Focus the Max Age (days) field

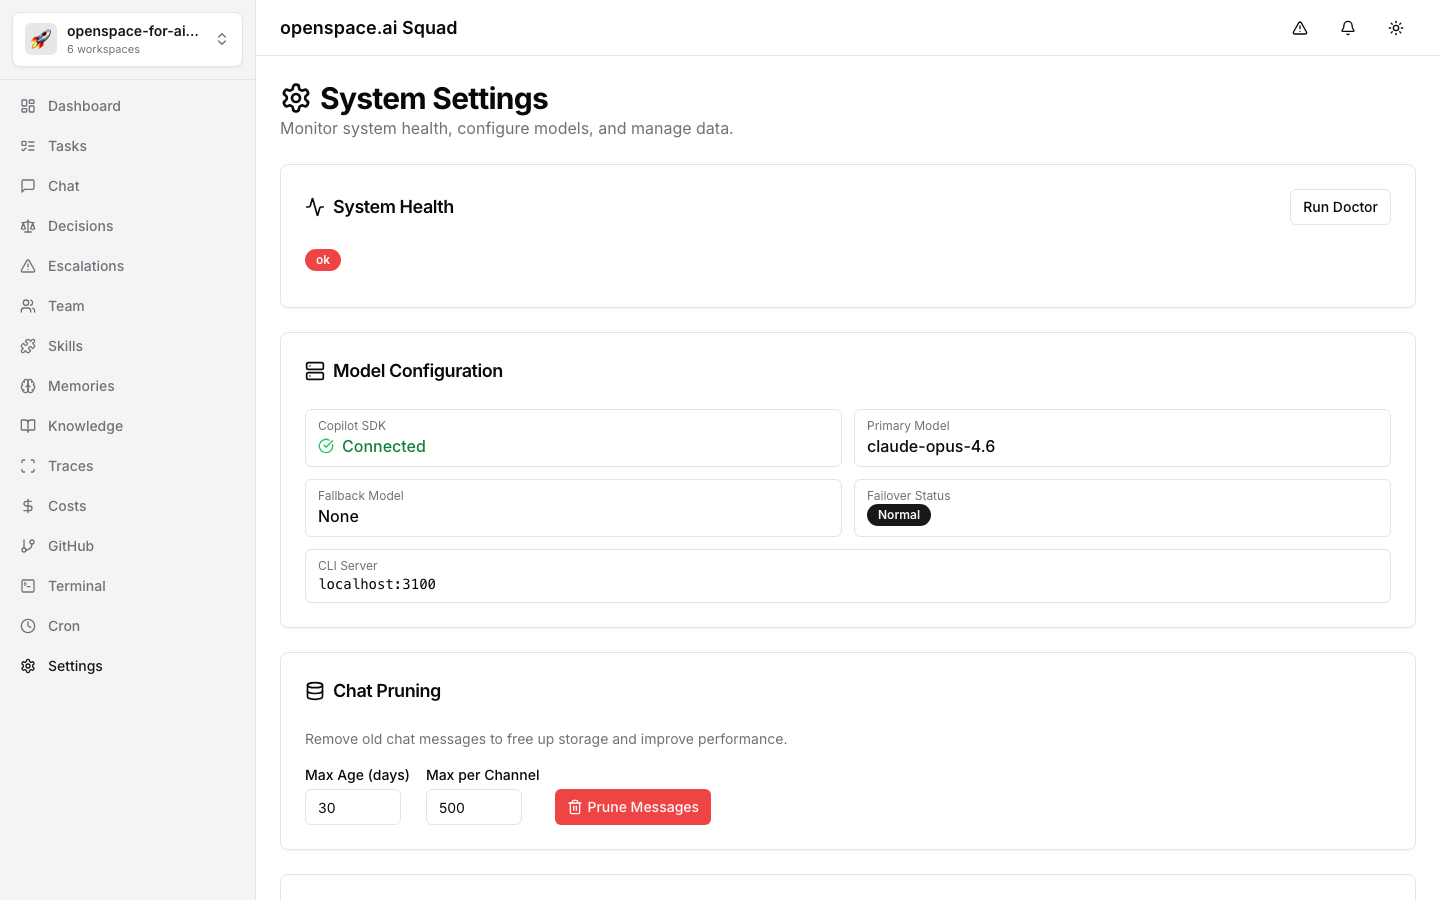pos(352,807)
